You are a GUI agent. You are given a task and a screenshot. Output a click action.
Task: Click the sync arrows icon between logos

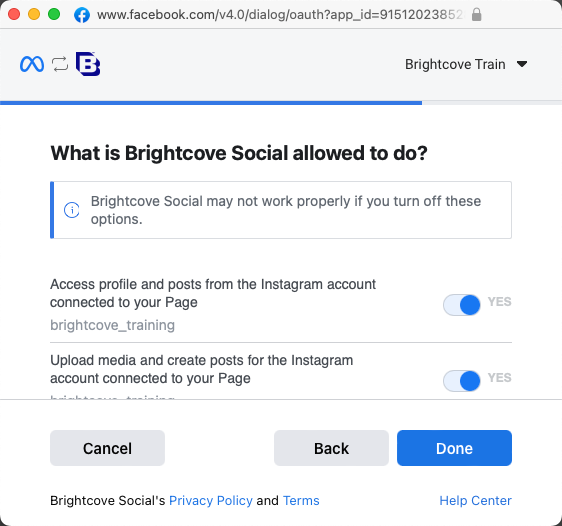60,64
